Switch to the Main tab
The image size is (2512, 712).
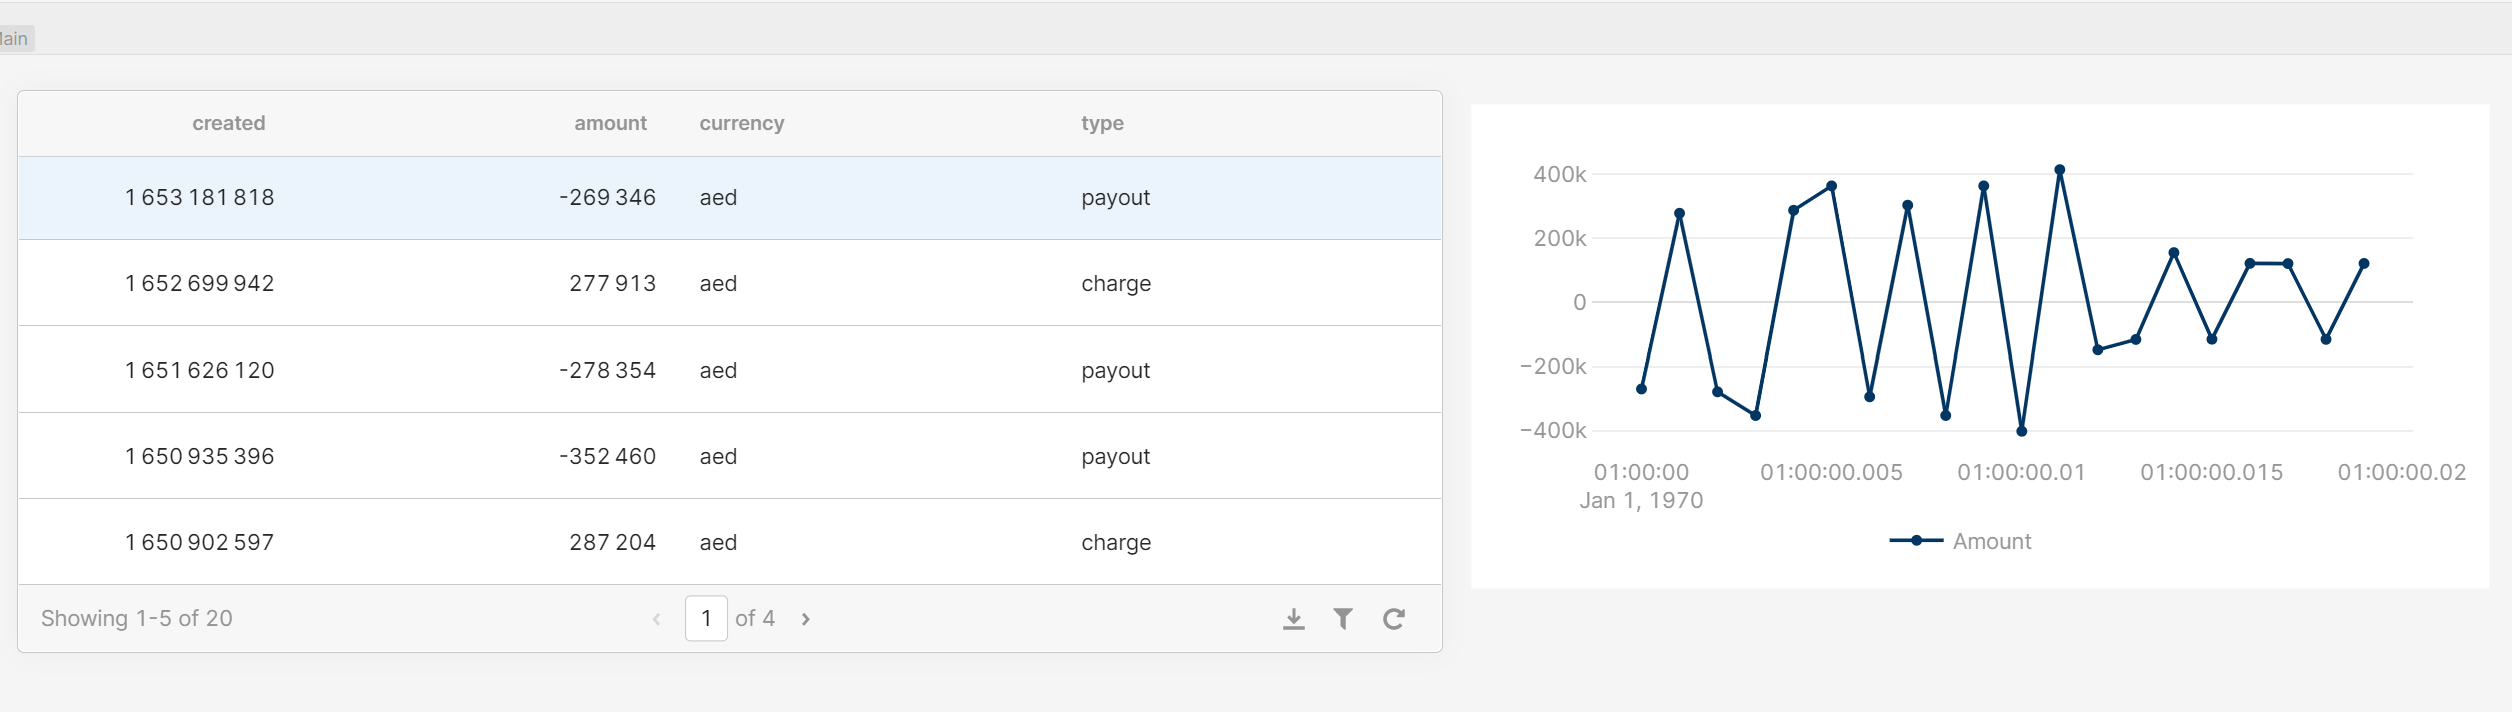pyautogui.click(x=14, y=38)
